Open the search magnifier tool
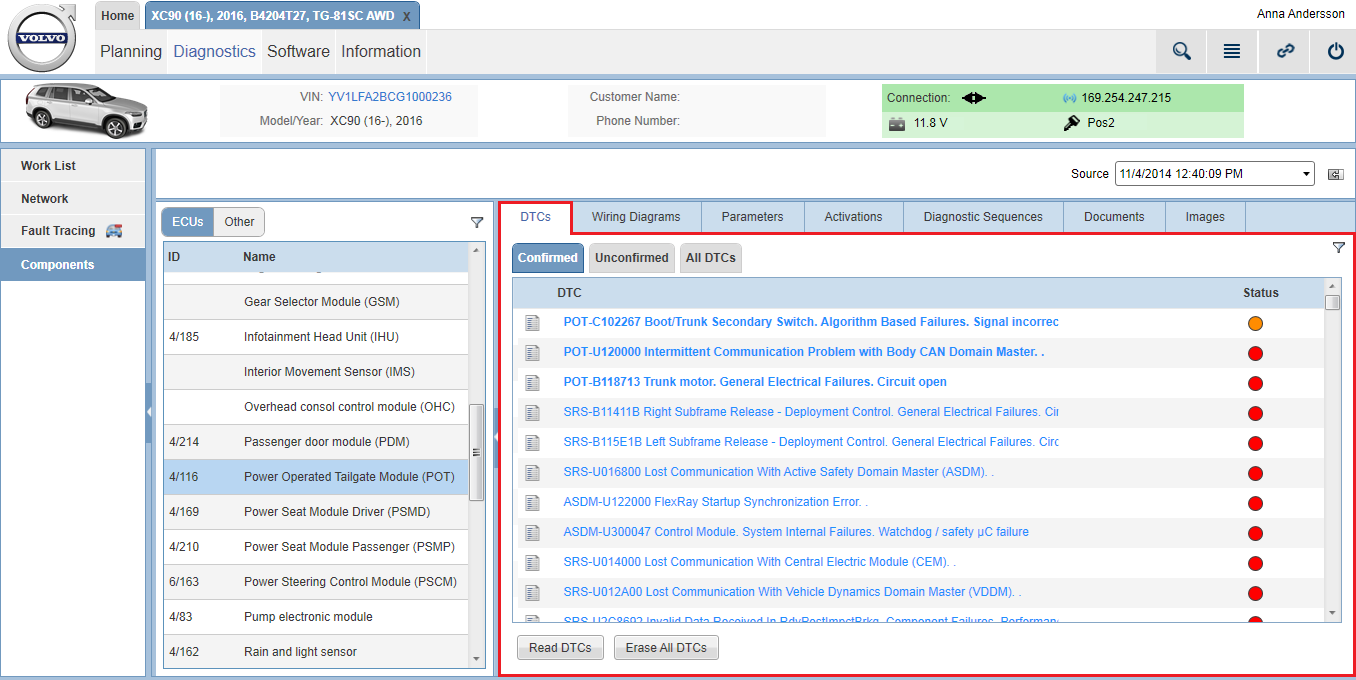 (1181, 51)
